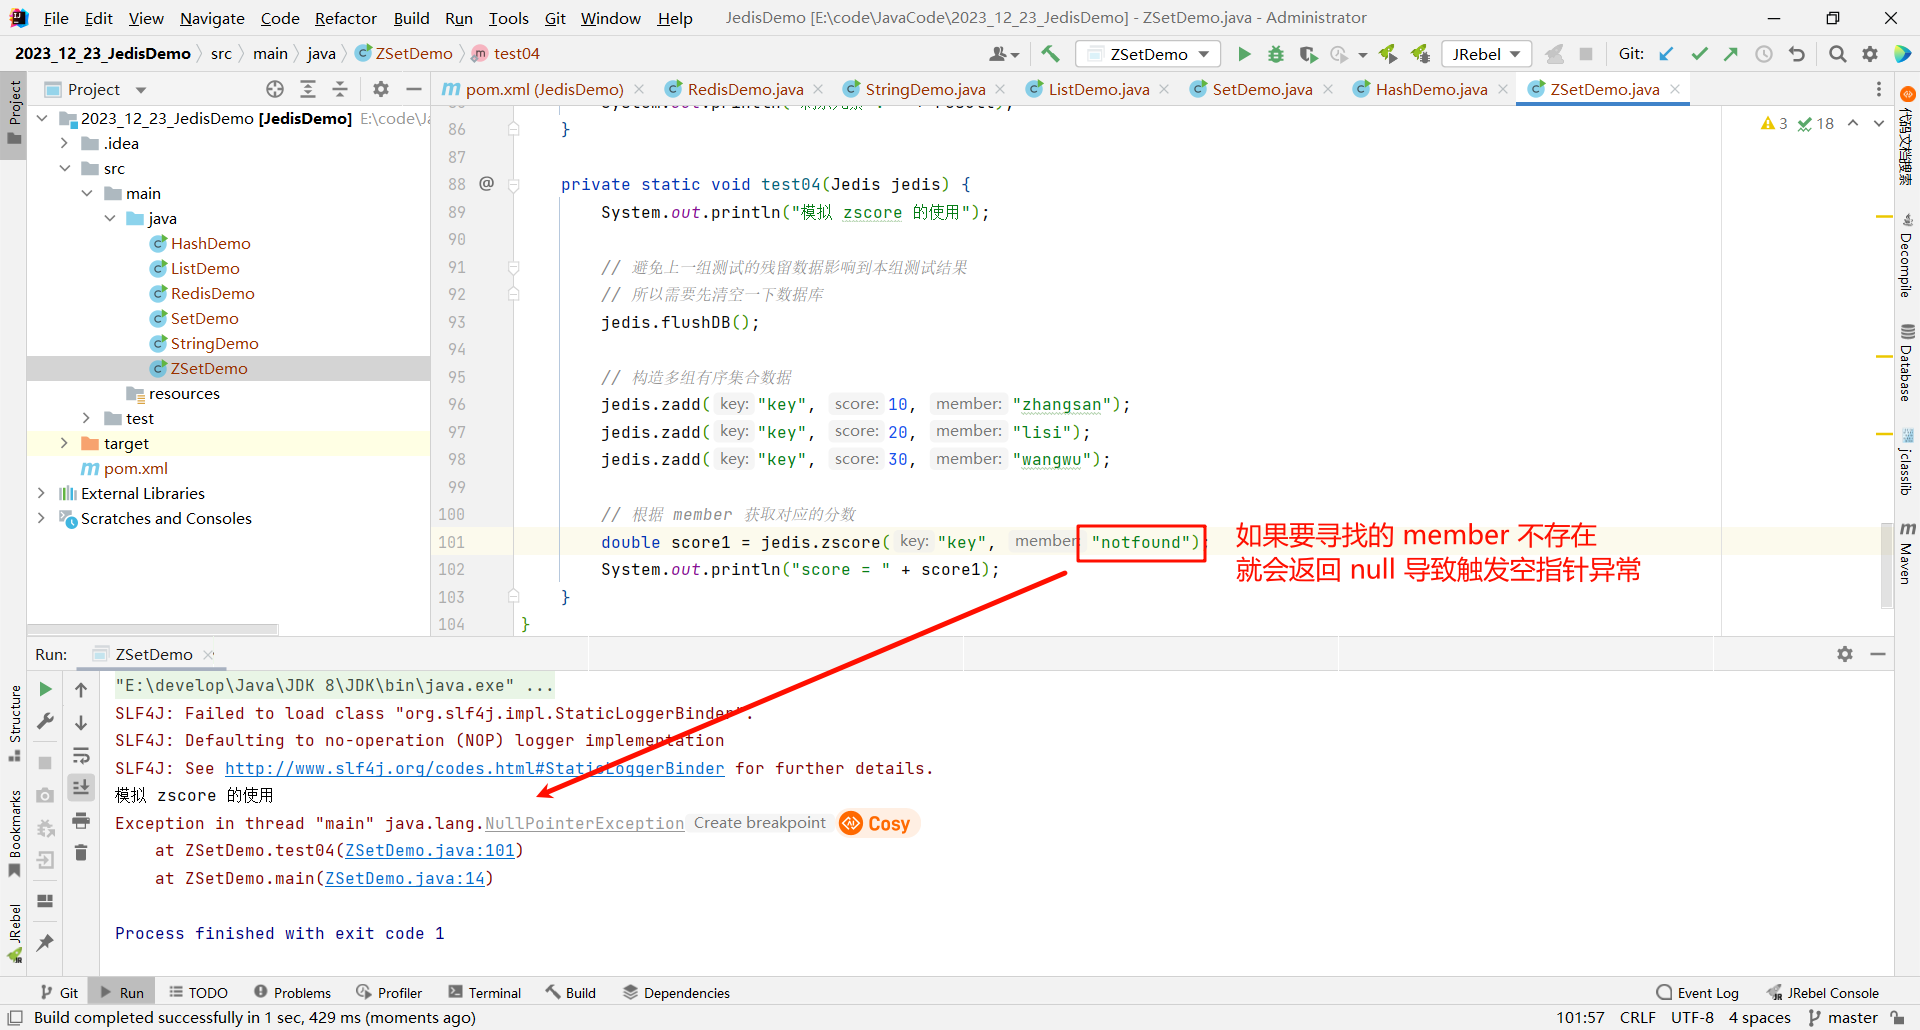Click the Create breakpoint hint
Screen dimensions: 1920x1030
pyautogui.click(x=760, y=822)
